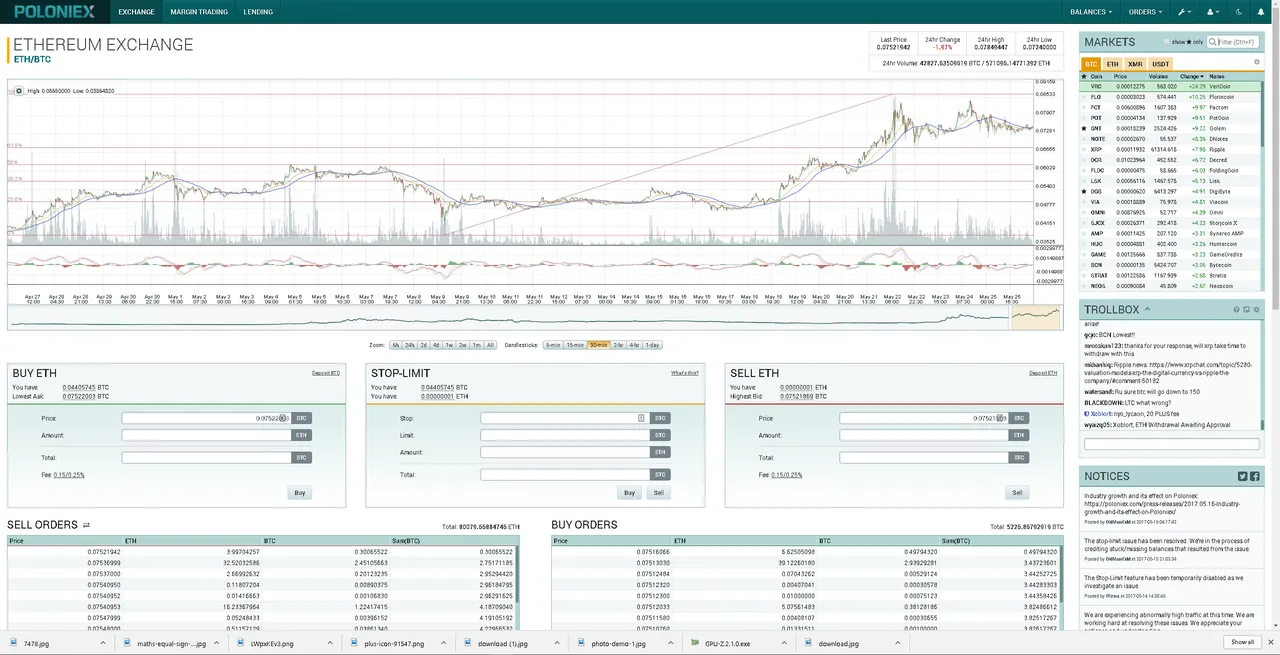Toggle favorite star for LSK

coord(1084,181)
